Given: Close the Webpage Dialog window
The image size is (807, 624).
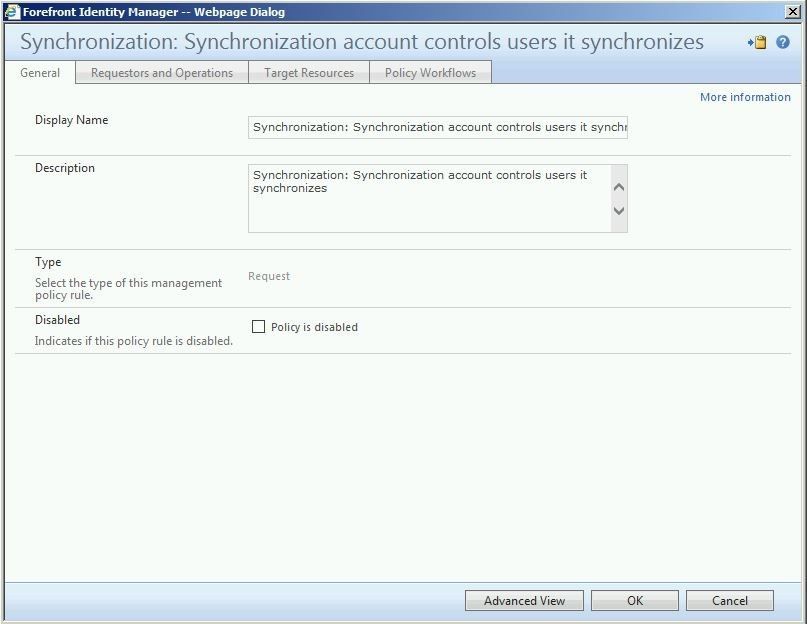Looking at the screenshot, I should [x=793, y=11].
